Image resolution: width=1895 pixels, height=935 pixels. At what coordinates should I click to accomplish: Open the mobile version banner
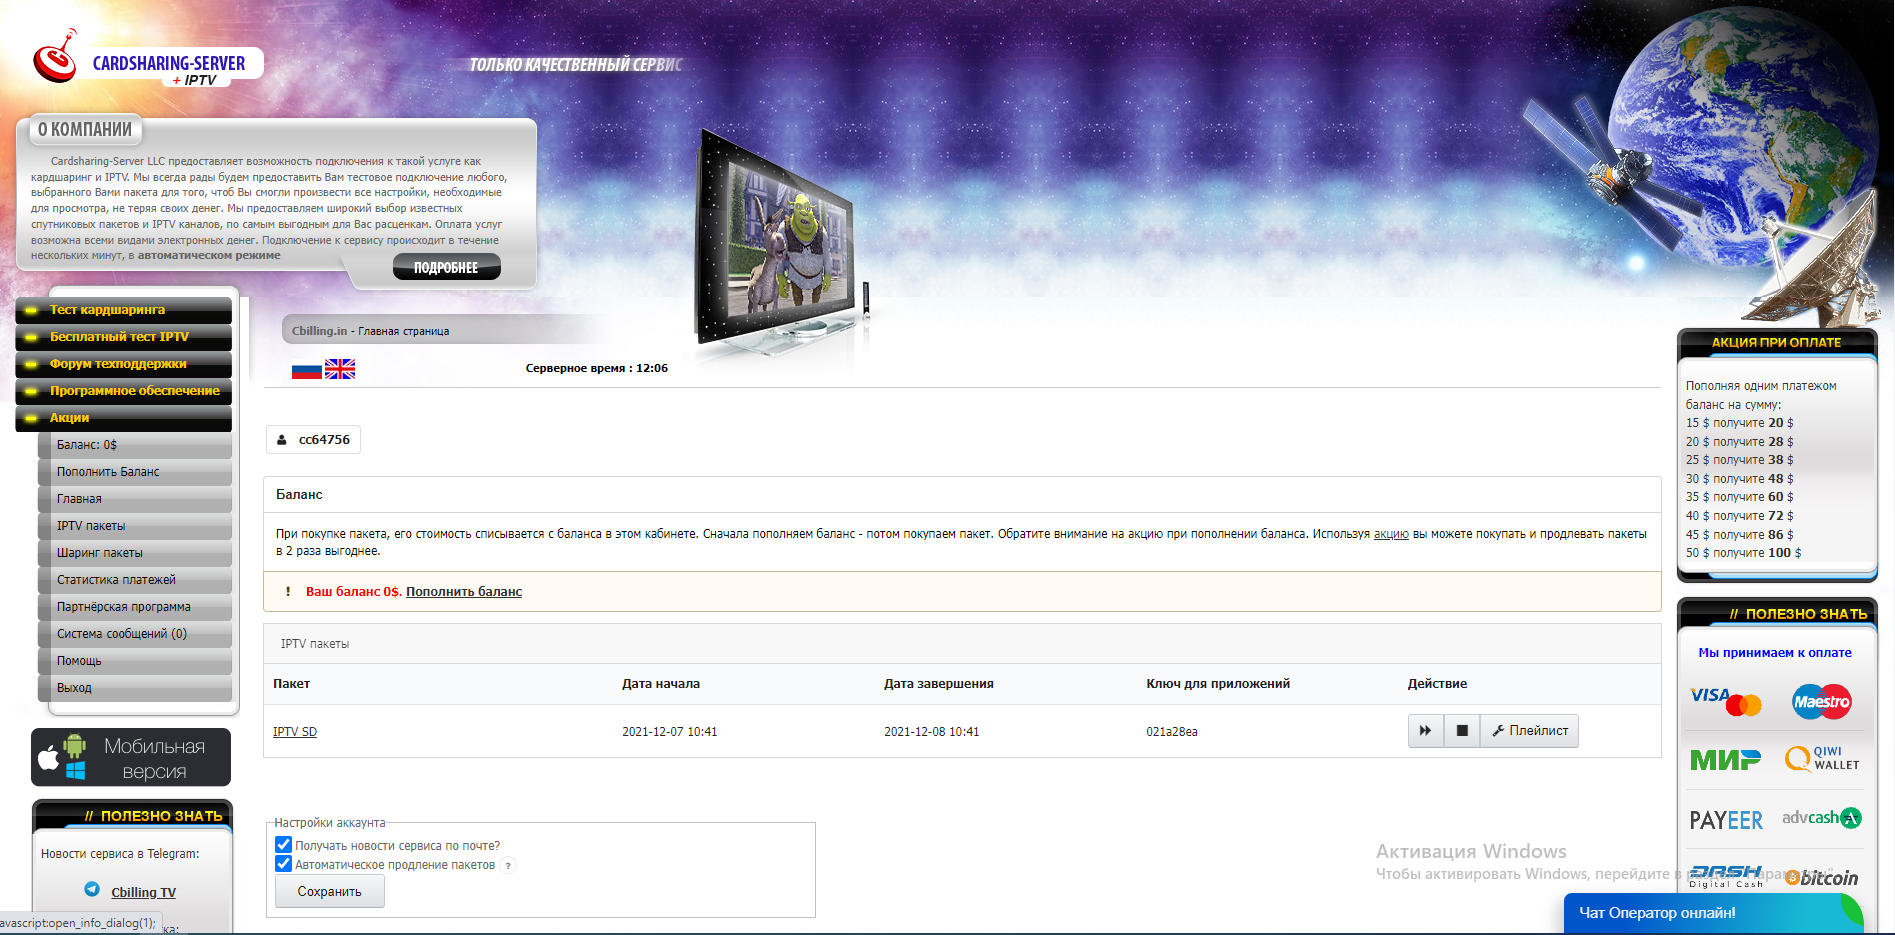tap(131, 758)
